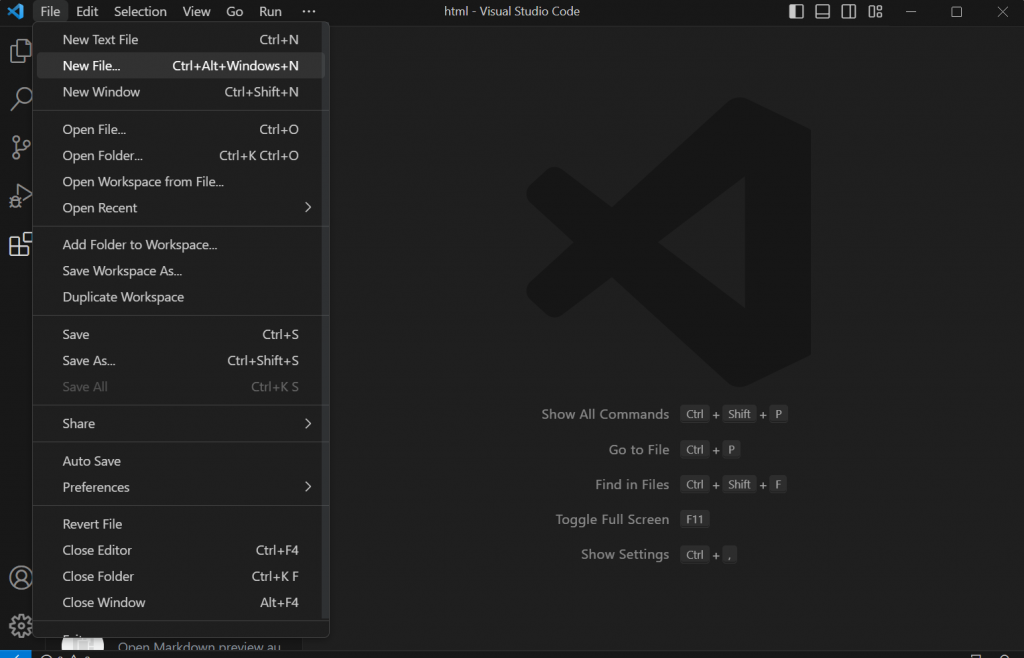Open the View menu
The image size is (1024, 658).
click(x=196, y=11)
